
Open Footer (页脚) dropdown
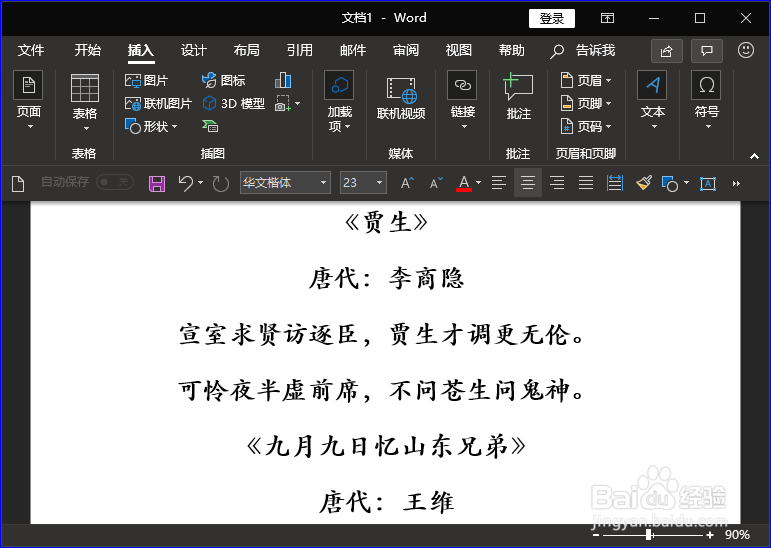tap(586, 103)
